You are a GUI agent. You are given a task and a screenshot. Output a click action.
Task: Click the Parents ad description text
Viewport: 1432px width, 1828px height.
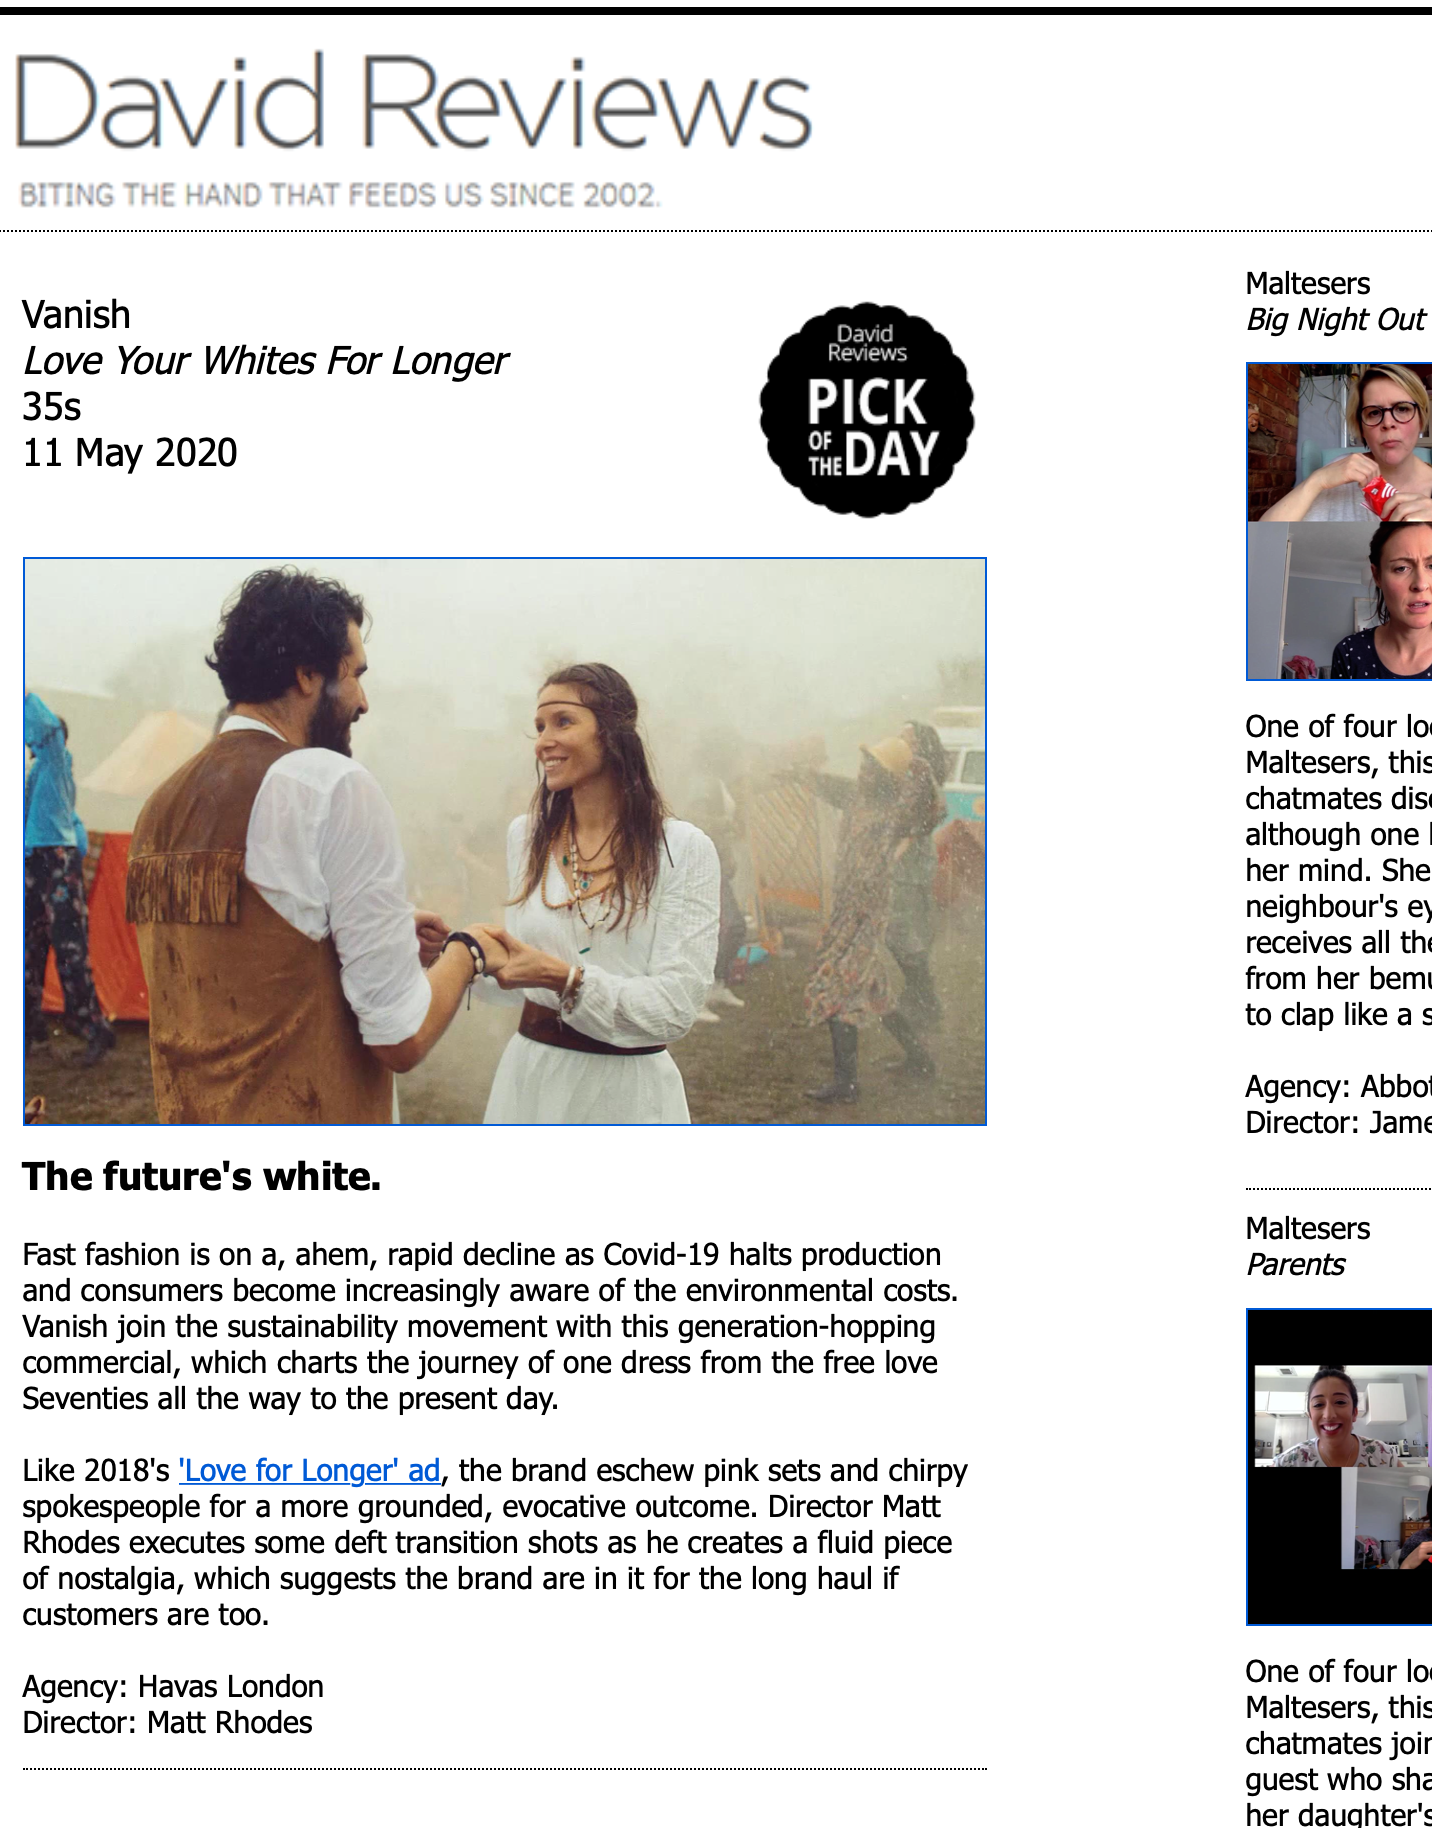click(1338, 1742)
